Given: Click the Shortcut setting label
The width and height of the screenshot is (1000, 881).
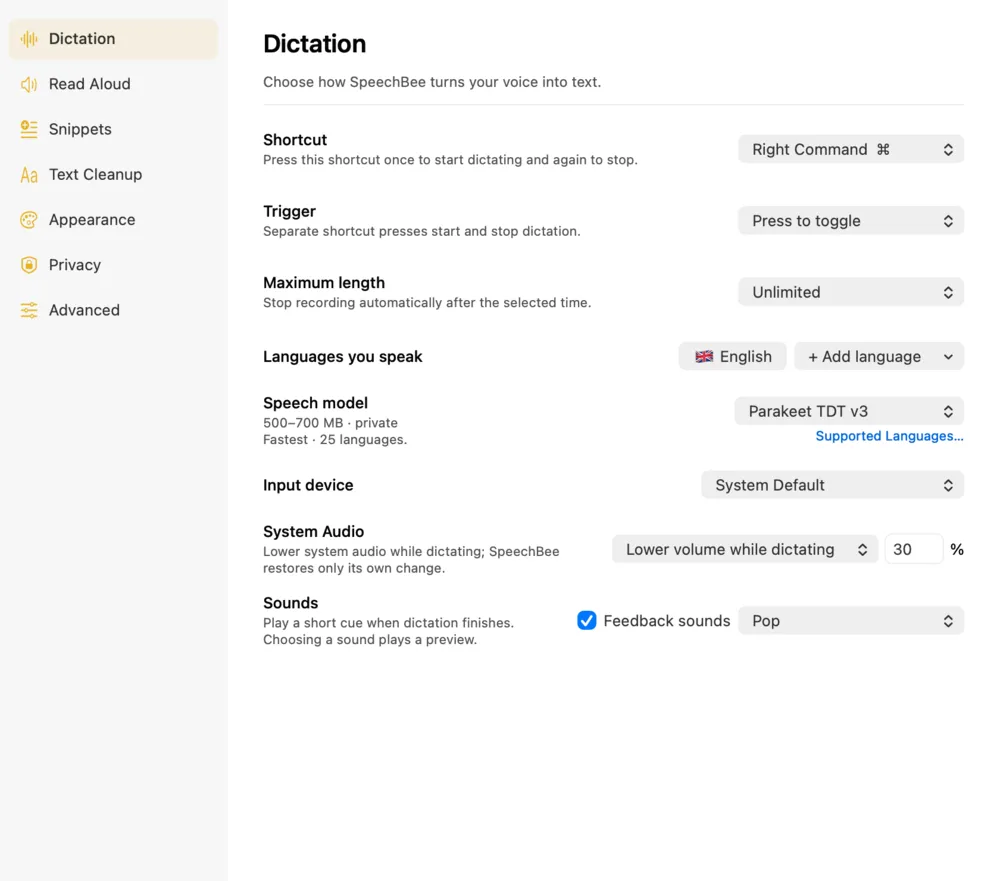Looking at the screenshot, I should coord(295,140).
